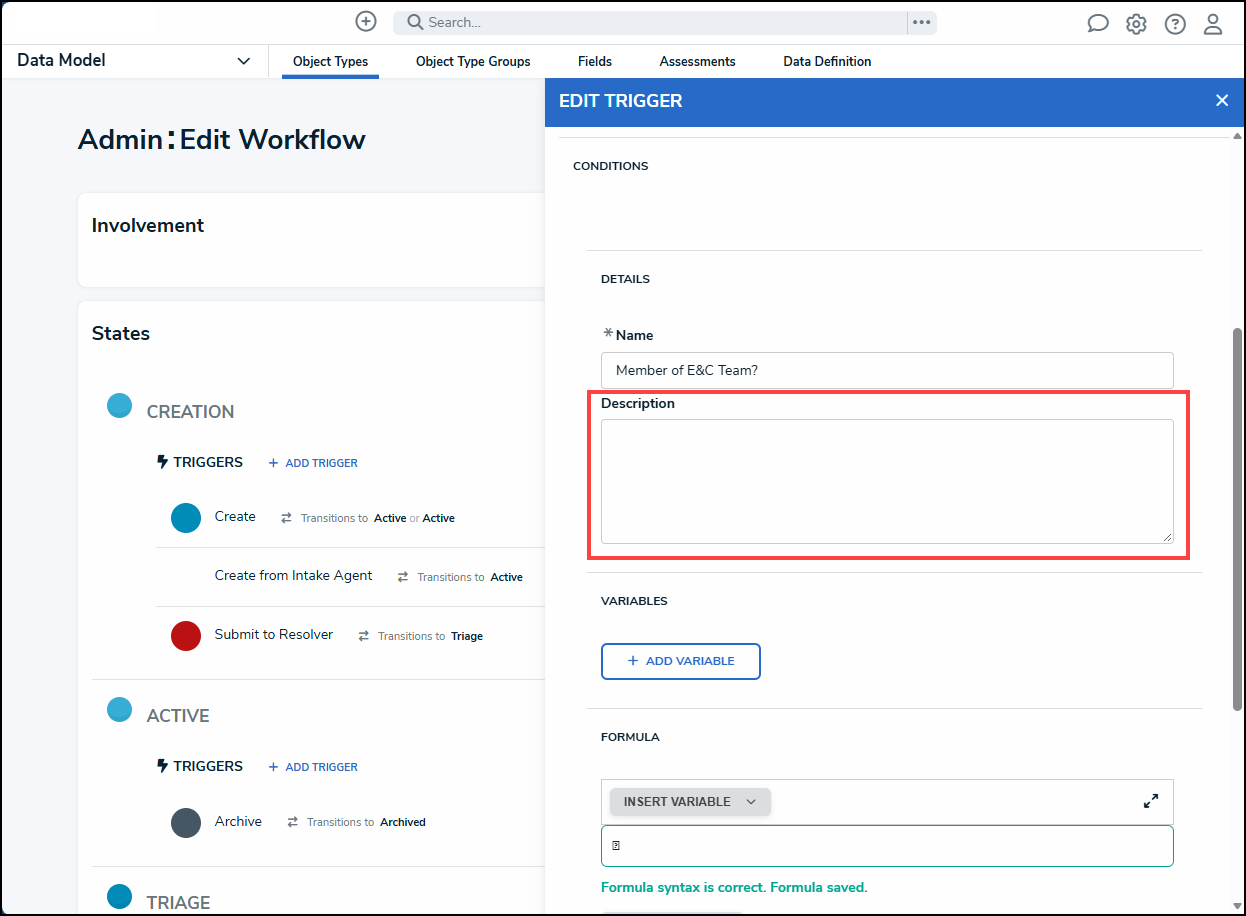Switch to the Fields tab
The width and height of the screenshot is (1246, 916).
pyautogui.click(x=595, y=61)
